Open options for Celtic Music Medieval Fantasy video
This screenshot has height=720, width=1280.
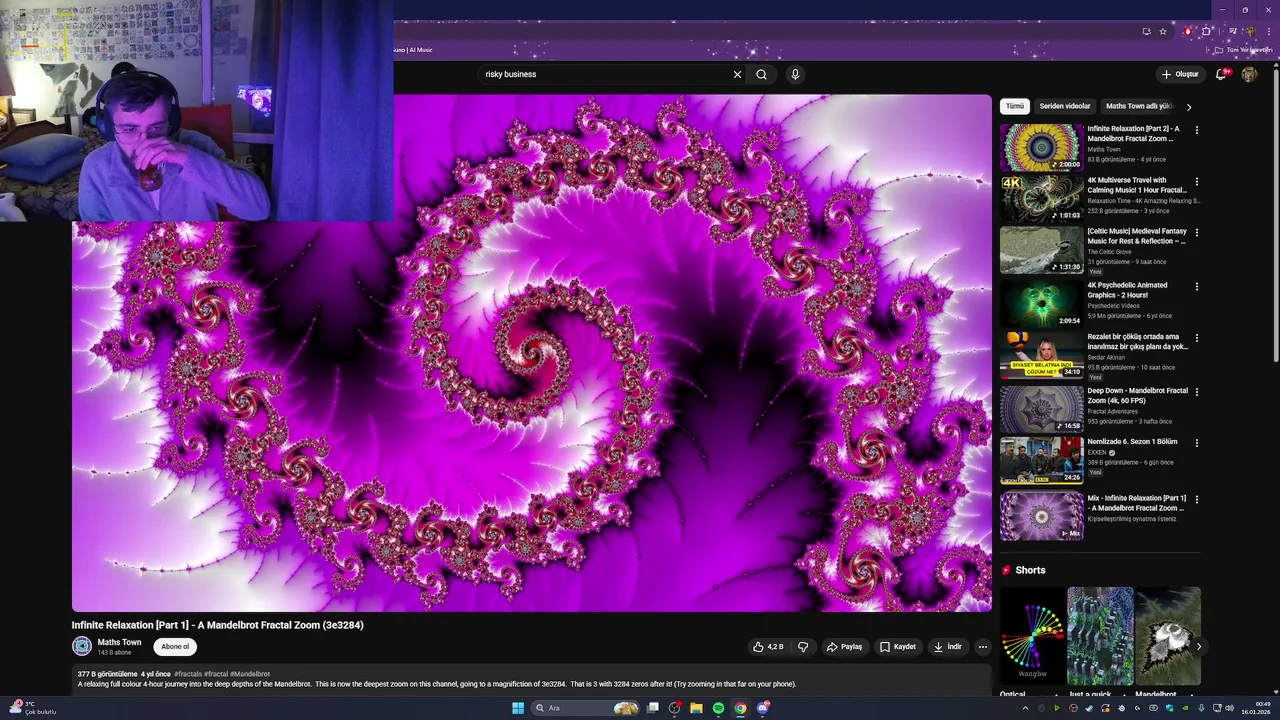coord(1197,232)
